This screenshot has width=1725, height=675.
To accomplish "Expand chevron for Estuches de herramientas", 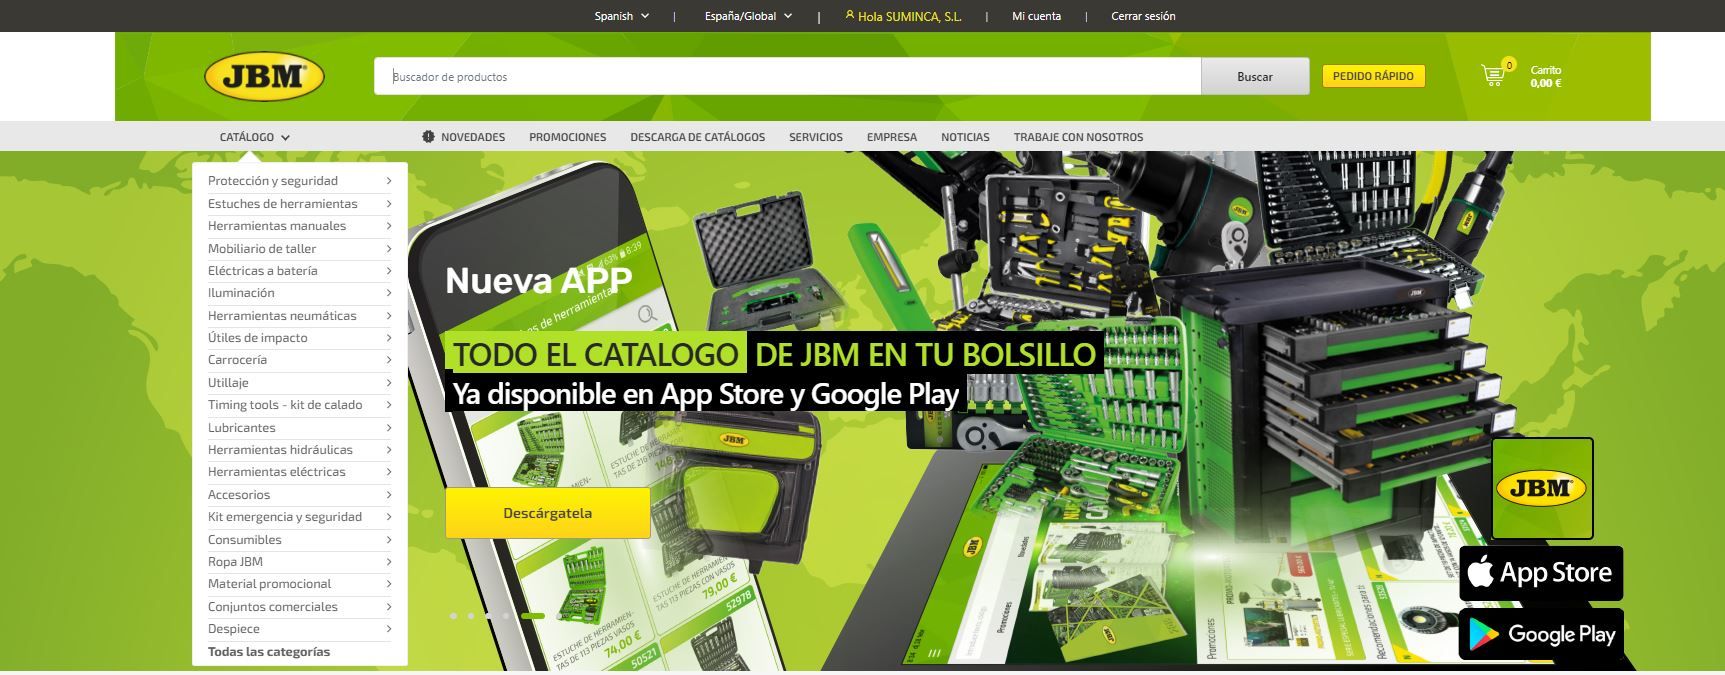I will [x=388, y=203].
